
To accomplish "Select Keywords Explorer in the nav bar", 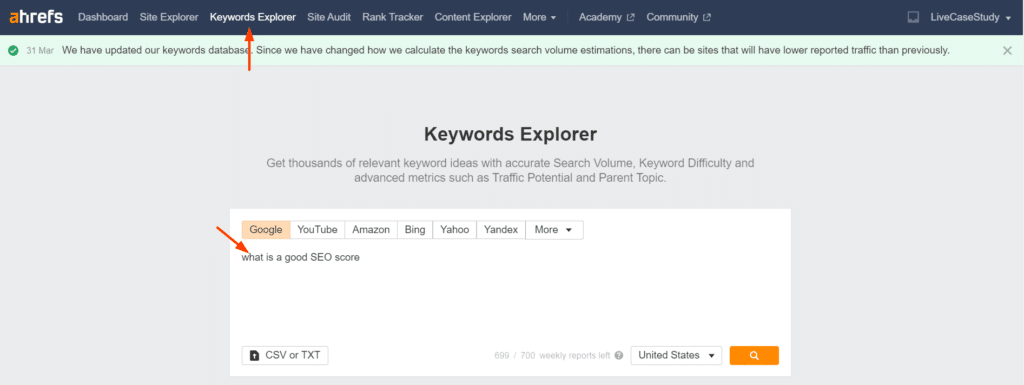I will coord(253,18).
